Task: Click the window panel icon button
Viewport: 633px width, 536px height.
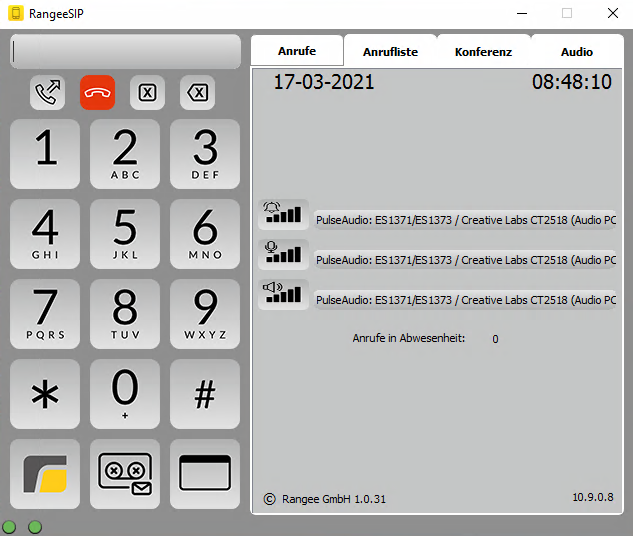Action: [205, 473]
